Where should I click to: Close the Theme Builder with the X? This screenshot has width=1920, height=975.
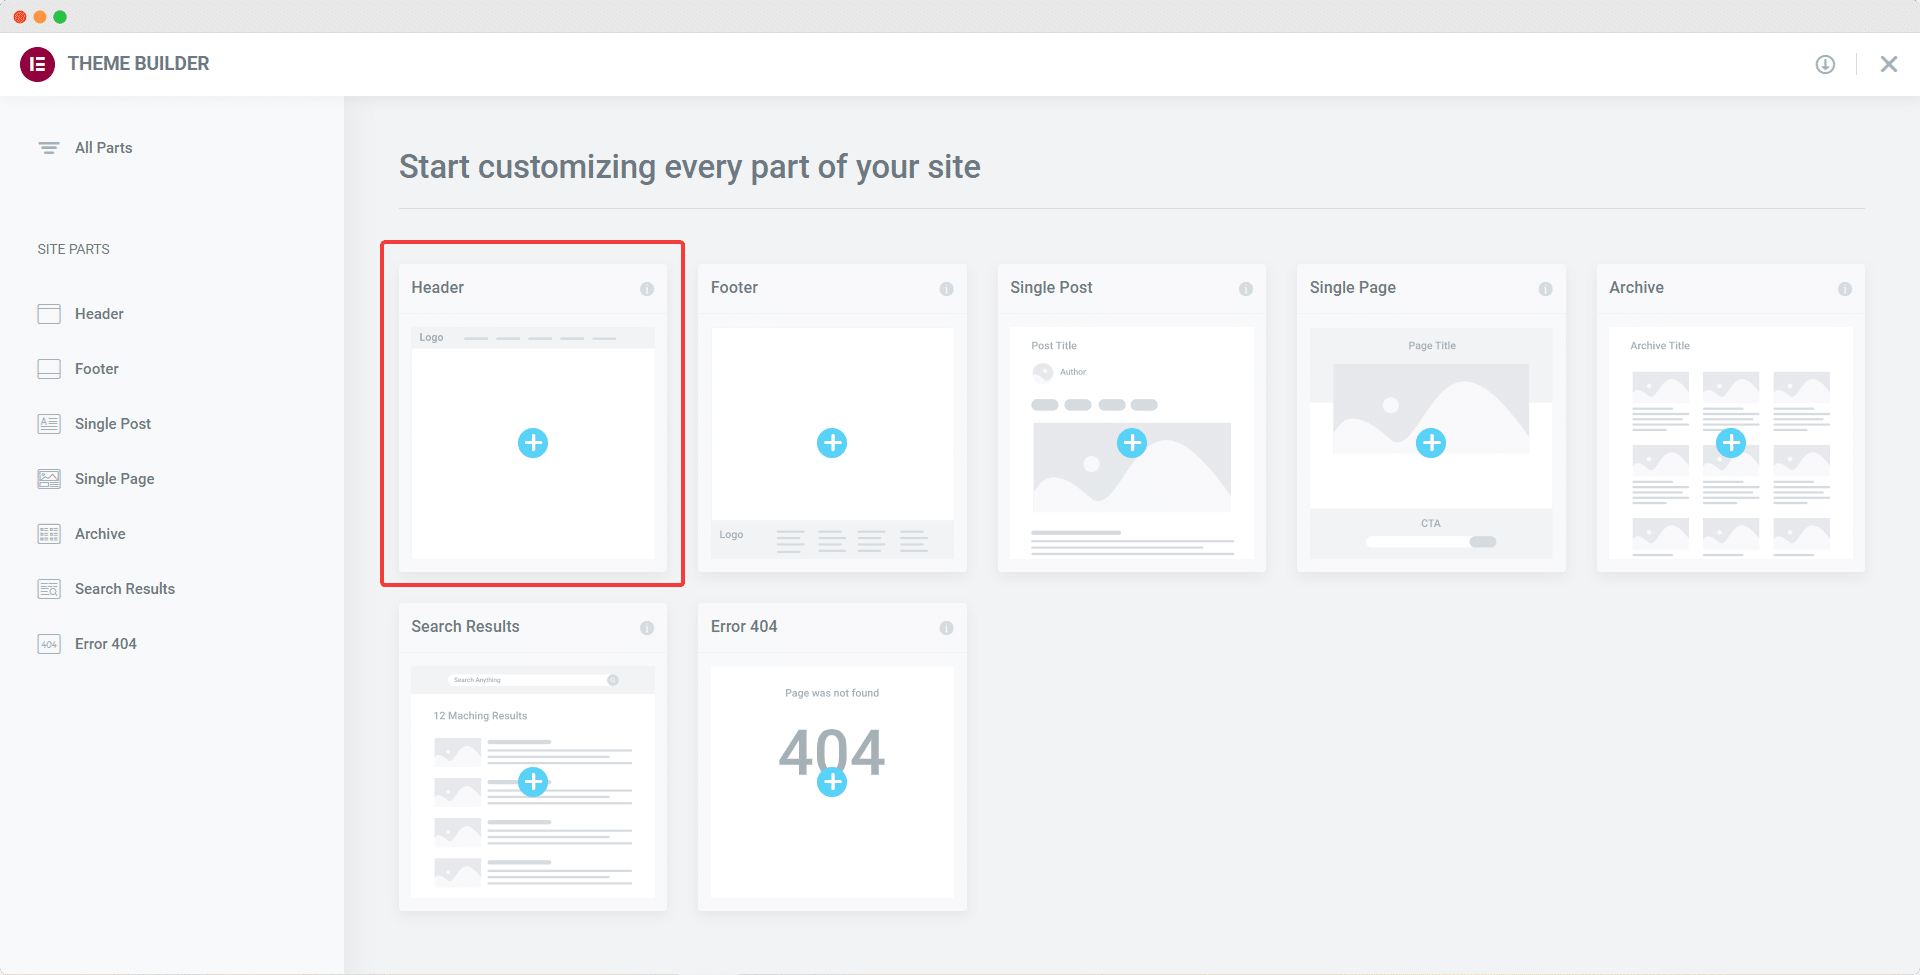pos(1889,63)
